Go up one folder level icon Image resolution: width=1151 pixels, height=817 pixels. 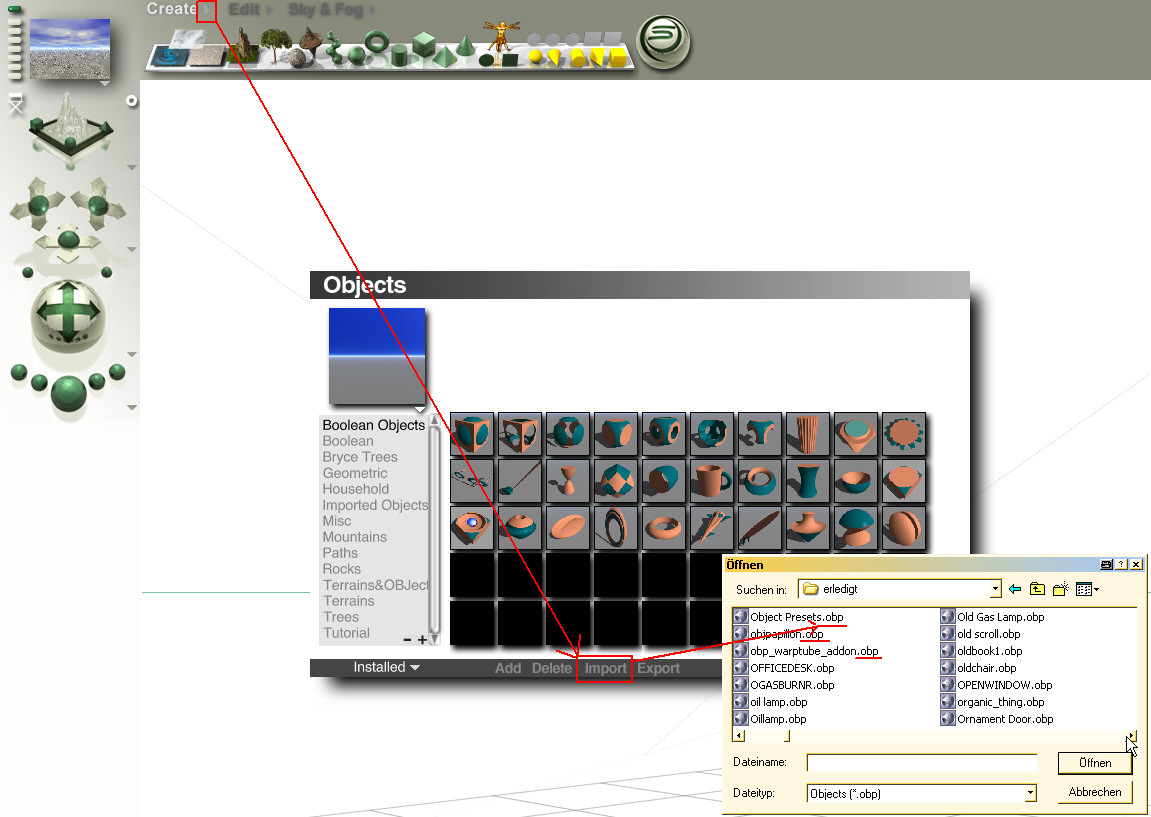pos(1036,589)
